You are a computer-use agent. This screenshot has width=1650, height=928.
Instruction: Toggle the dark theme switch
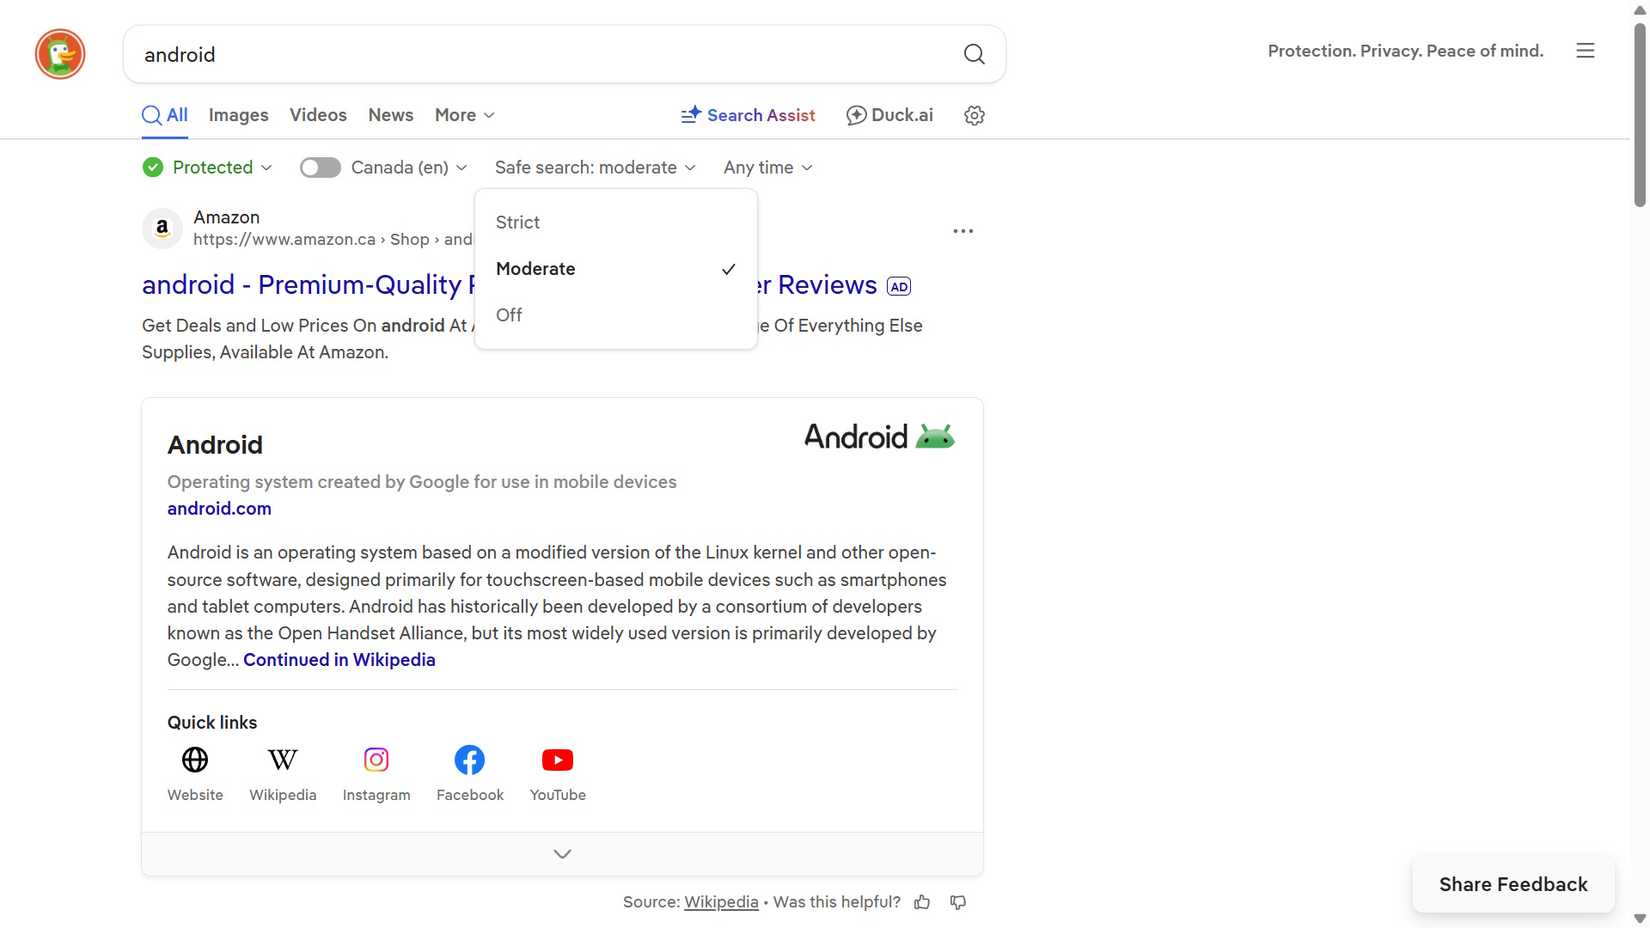320,167
